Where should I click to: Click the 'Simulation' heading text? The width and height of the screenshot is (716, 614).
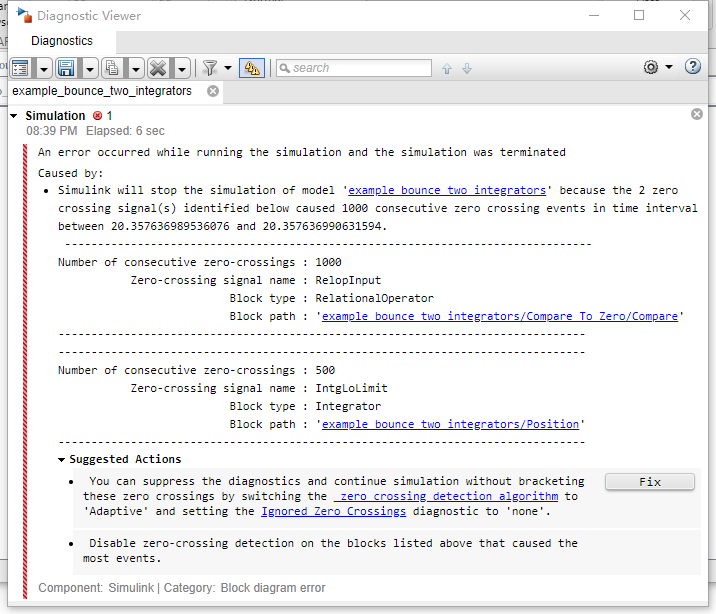coord(55,115)
